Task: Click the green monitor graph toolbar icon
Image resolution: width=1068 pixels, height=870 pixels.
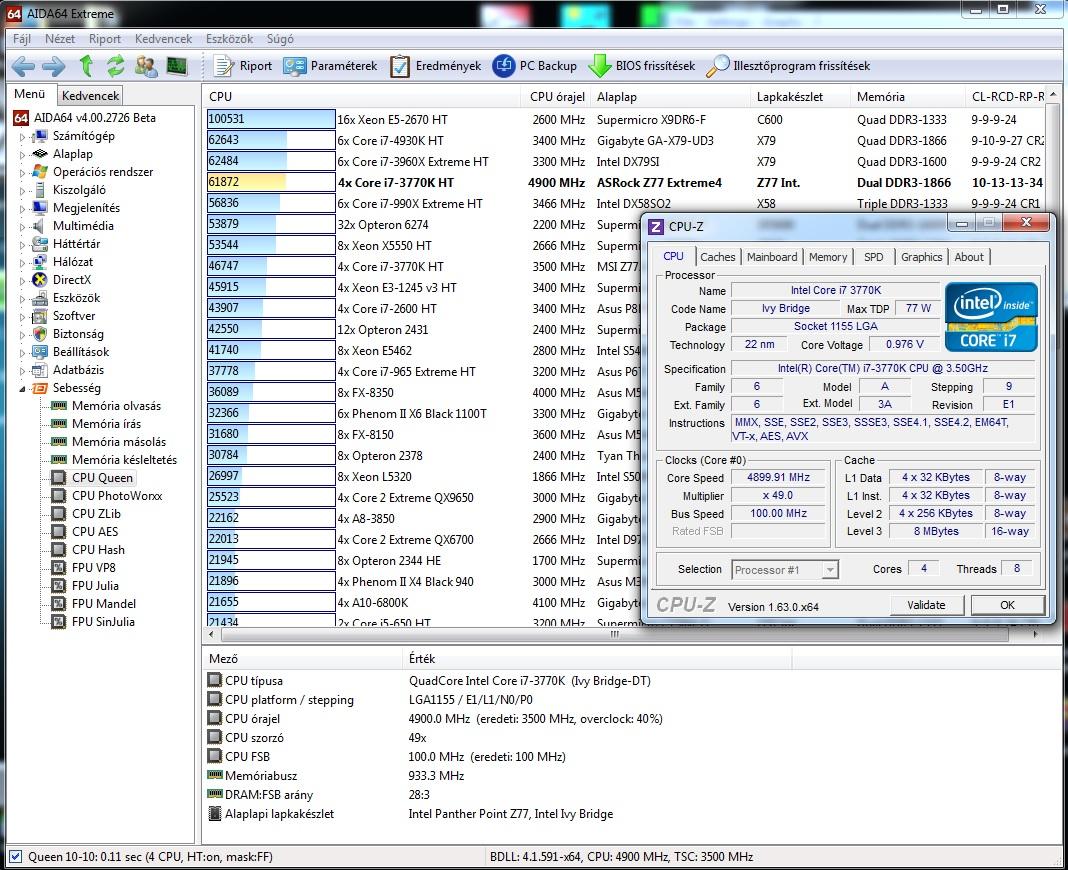Action: pos(176,66)
